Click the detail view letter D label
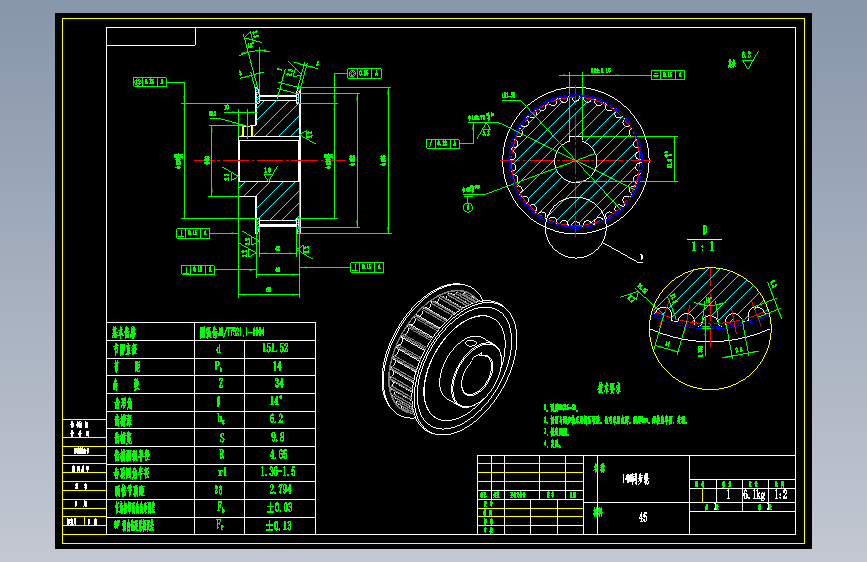 [x=704, y=230]
